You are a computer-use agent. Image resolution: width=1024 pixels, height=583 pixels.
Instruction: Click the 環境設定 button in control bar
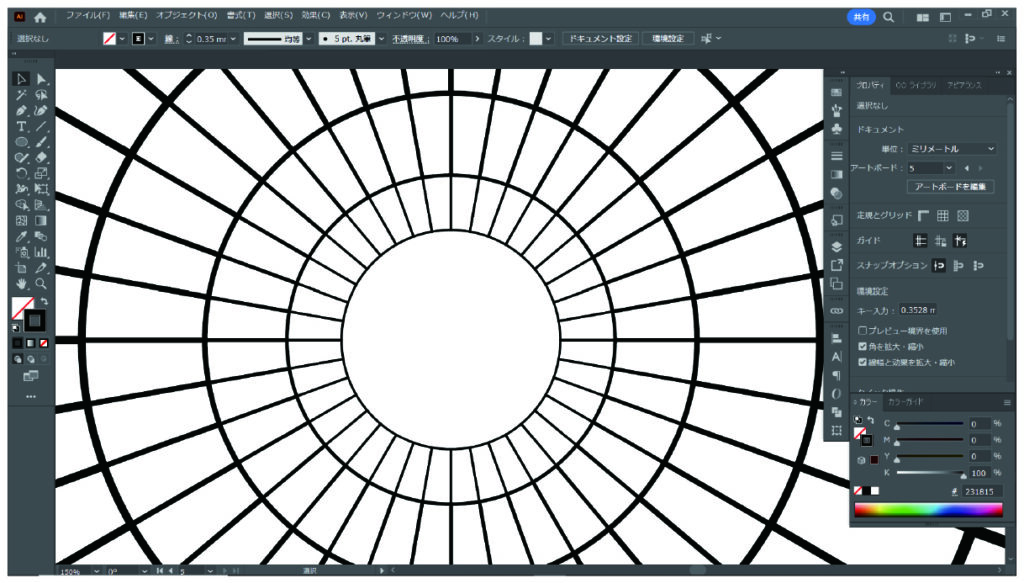pos(667,39)
